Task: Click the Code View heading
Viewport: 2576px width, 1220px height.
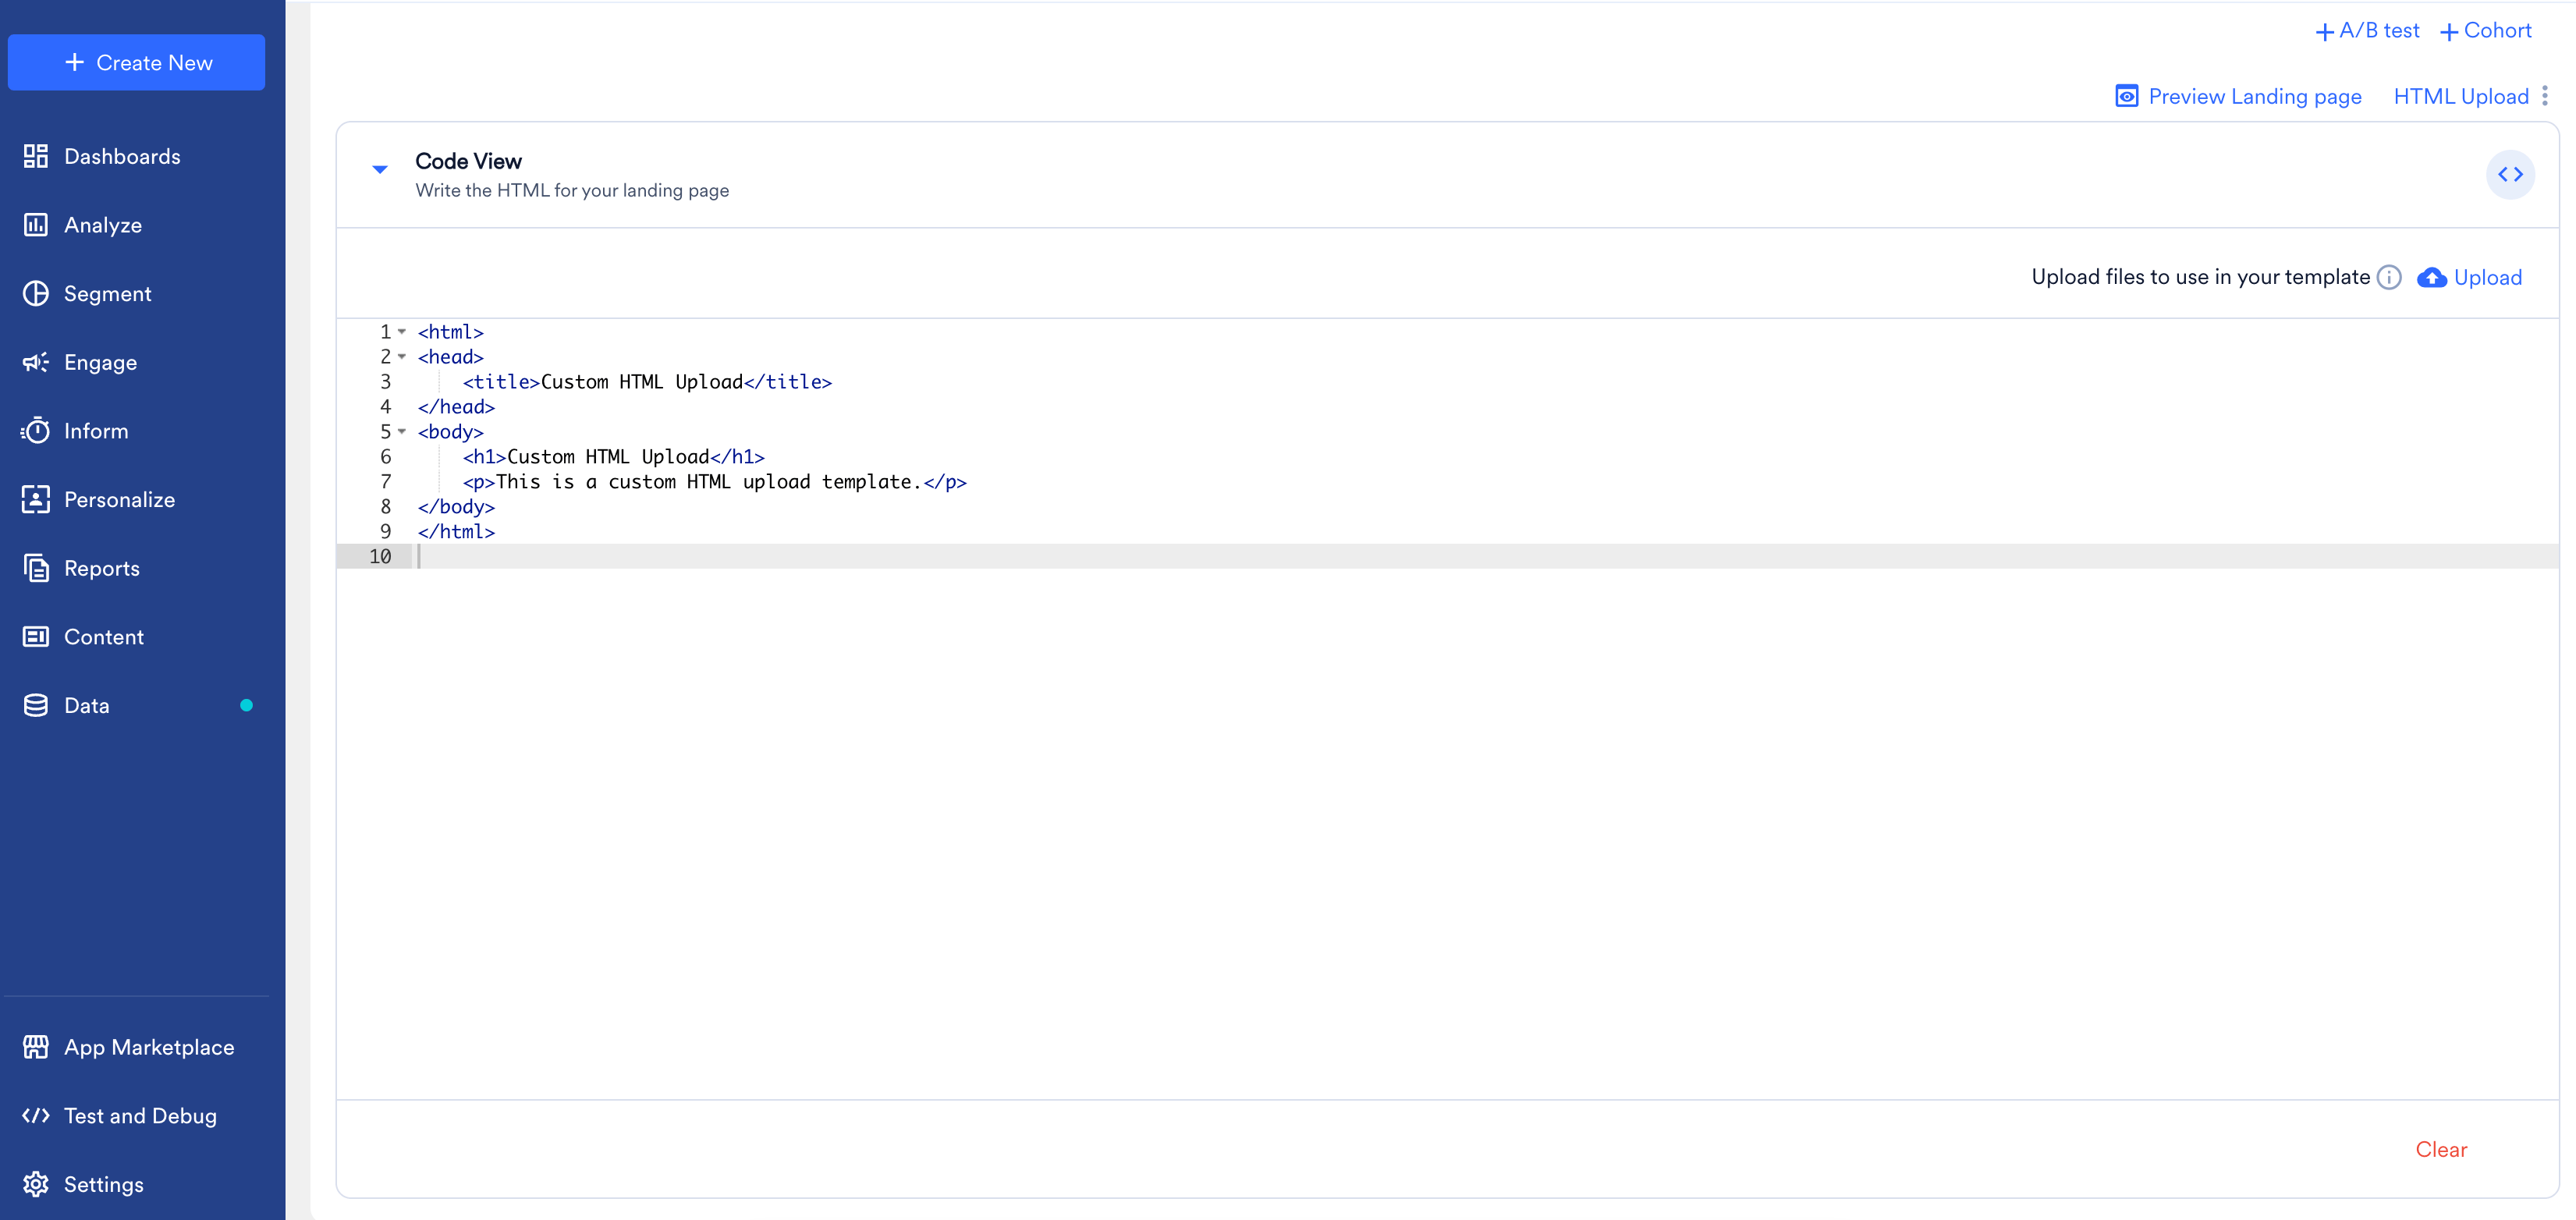Action: 468,161
